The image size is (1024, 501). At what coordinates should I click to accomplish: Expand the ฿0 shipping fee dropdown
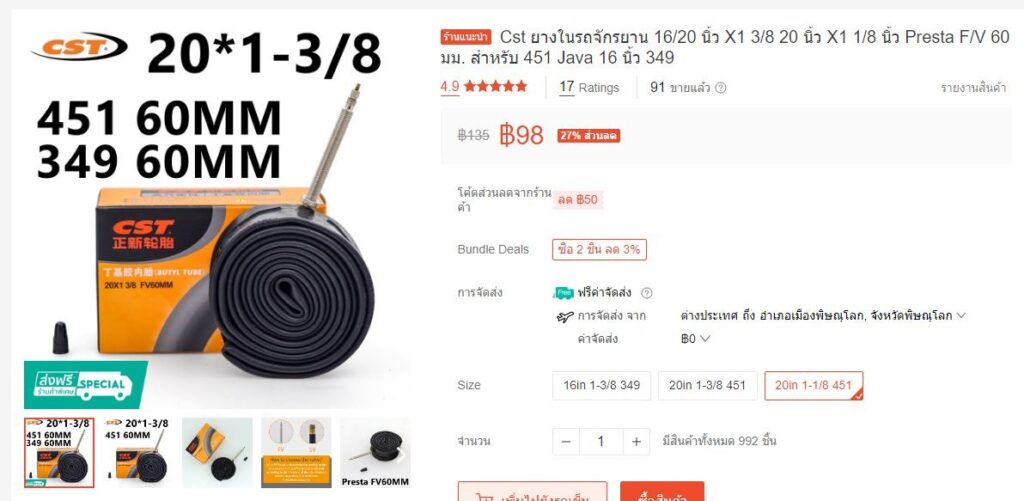click(x=705, y=339)
